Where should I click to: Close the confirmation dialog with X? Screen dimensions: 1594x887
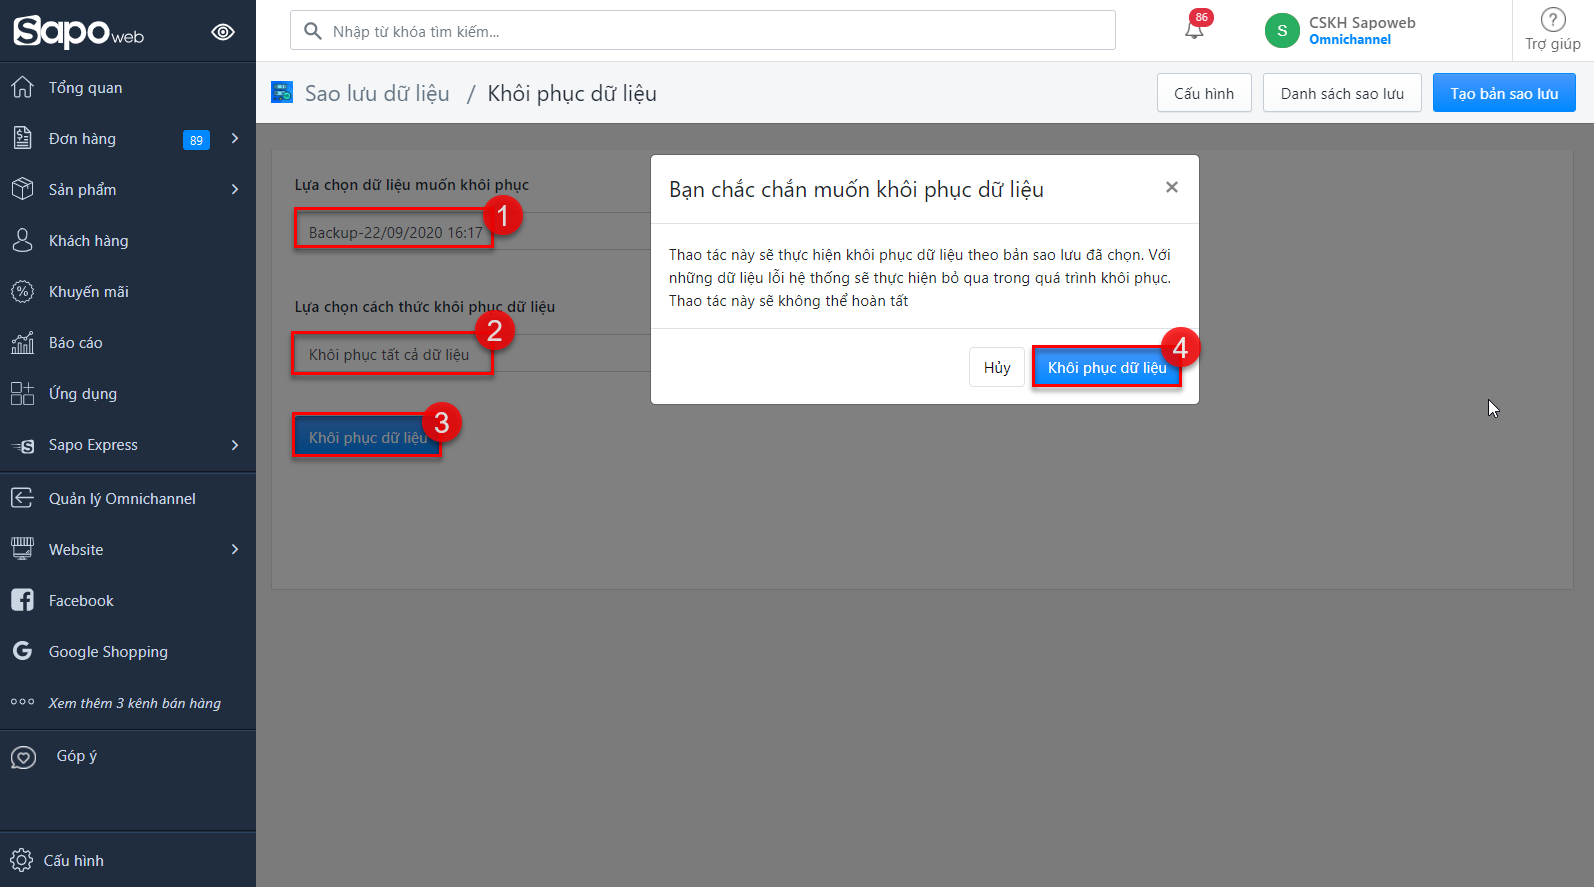(x=1171, y=188)
